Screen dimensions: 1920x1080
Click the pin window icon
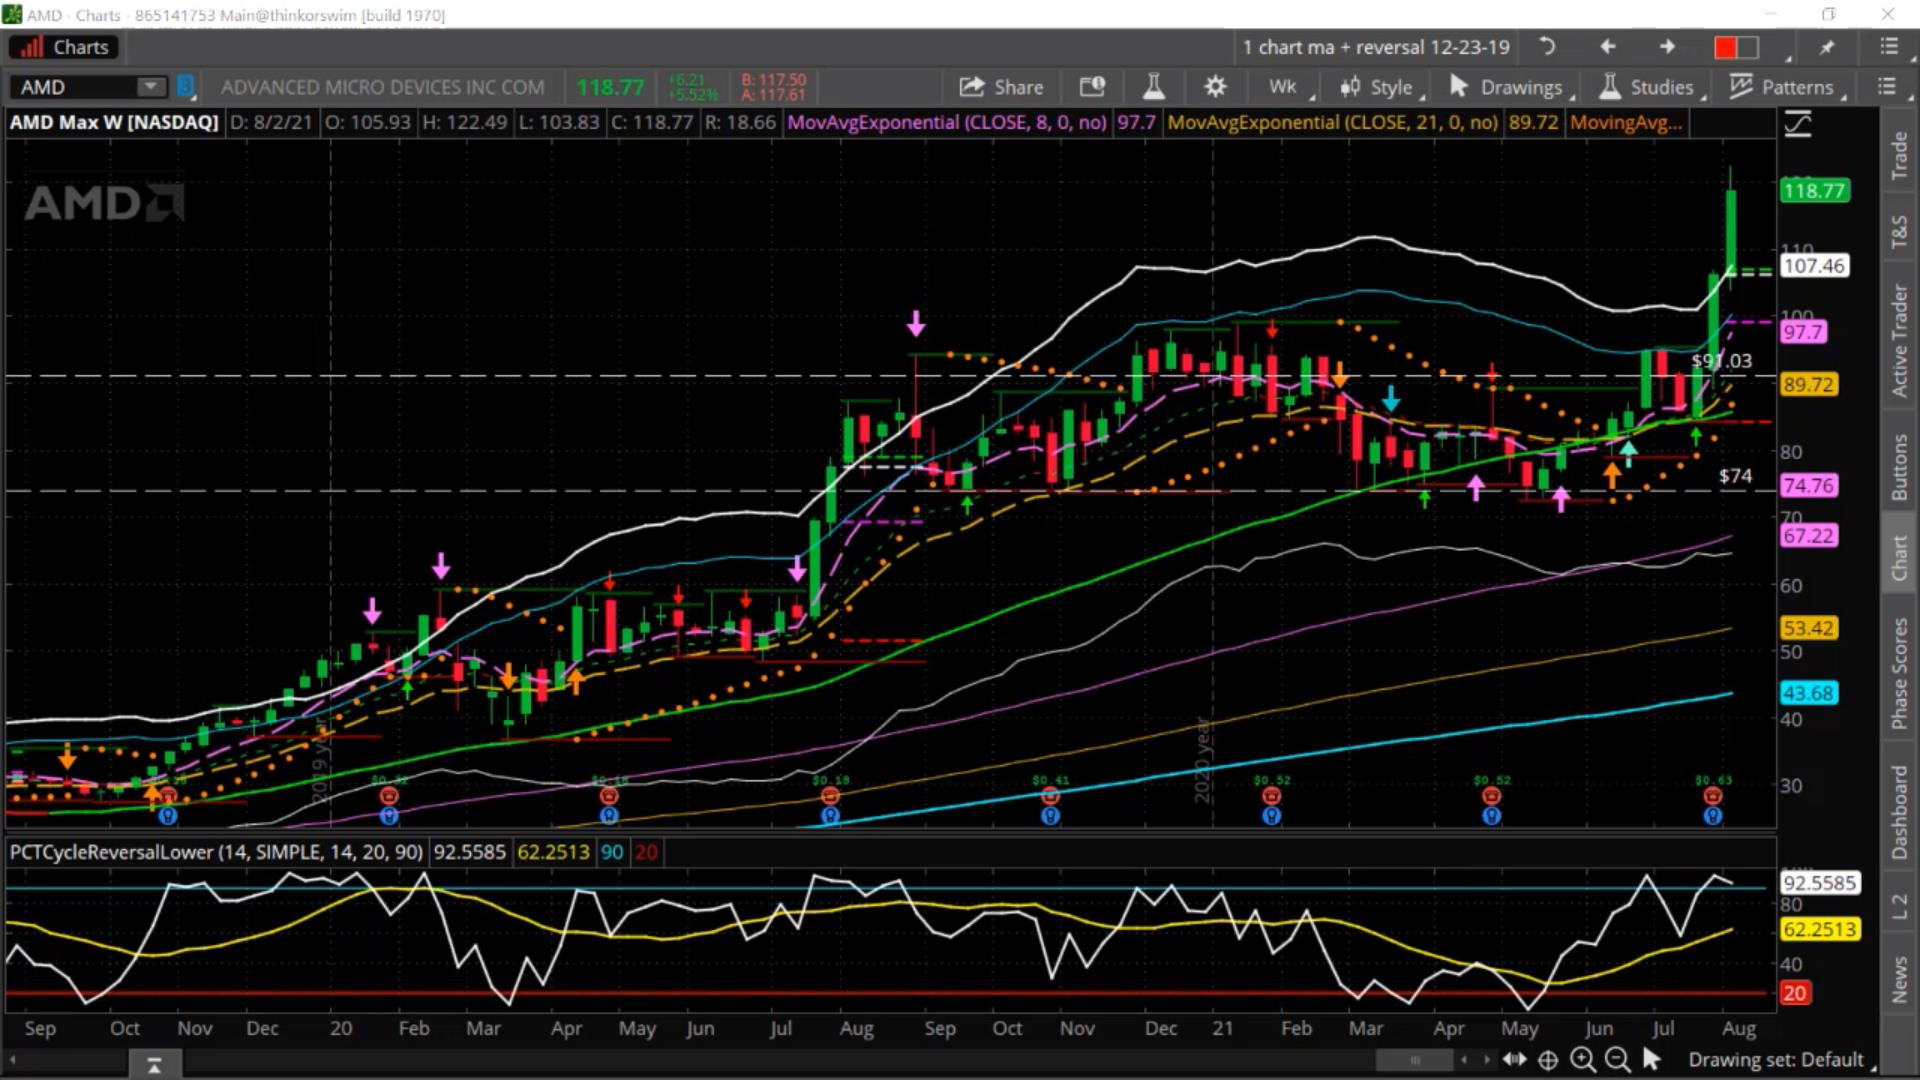1827,47
